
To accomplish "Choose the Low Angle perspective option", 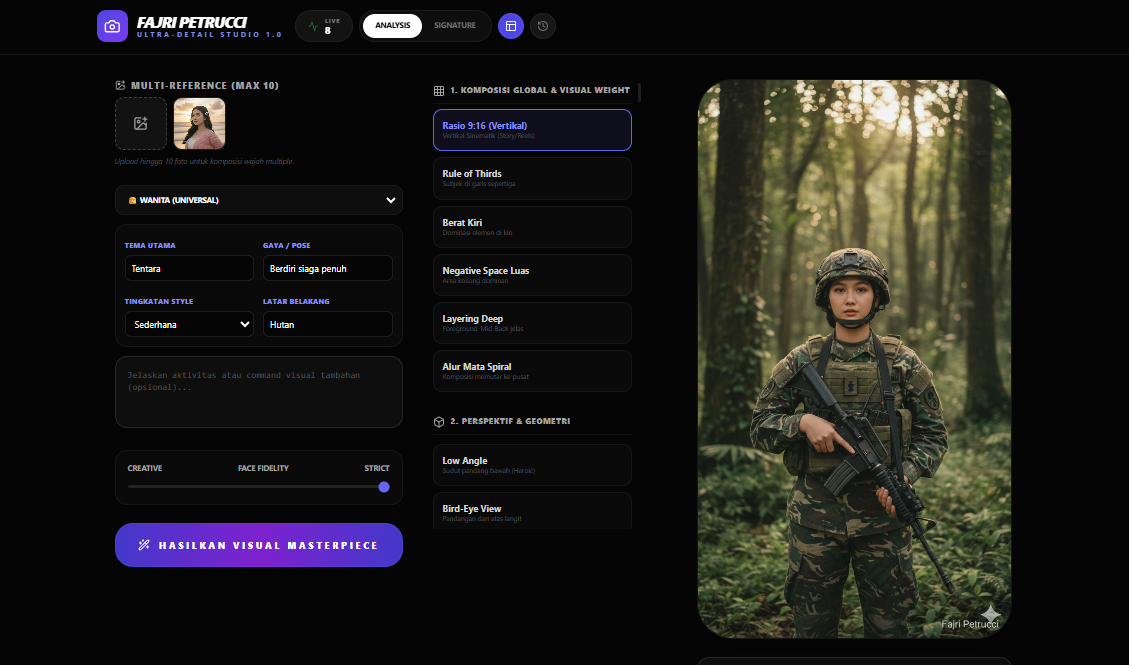I will [532, 465].
